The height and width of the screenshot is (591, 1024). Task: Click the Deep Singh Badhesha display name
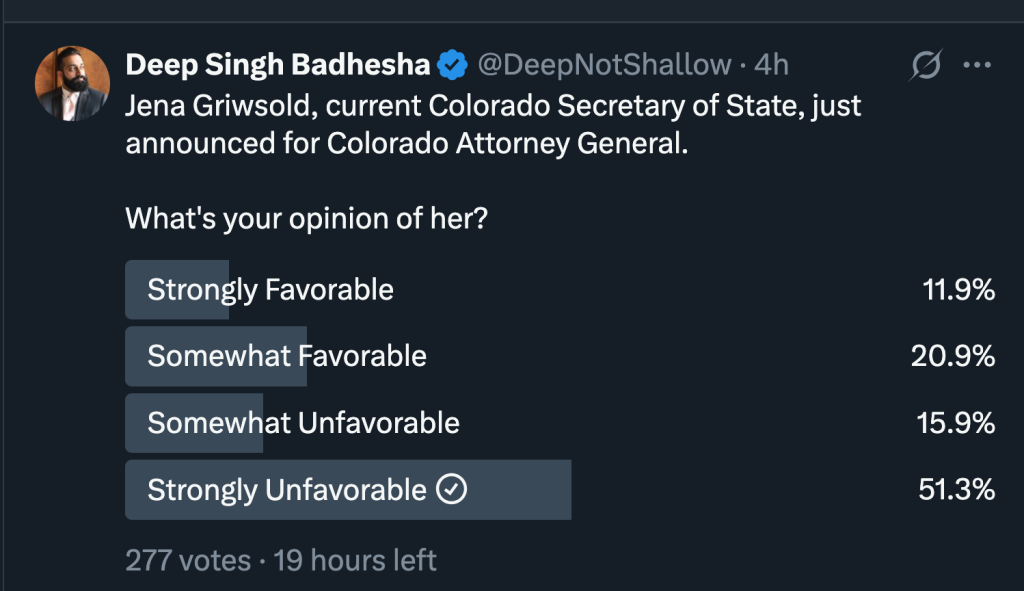(x=278, y=66)
